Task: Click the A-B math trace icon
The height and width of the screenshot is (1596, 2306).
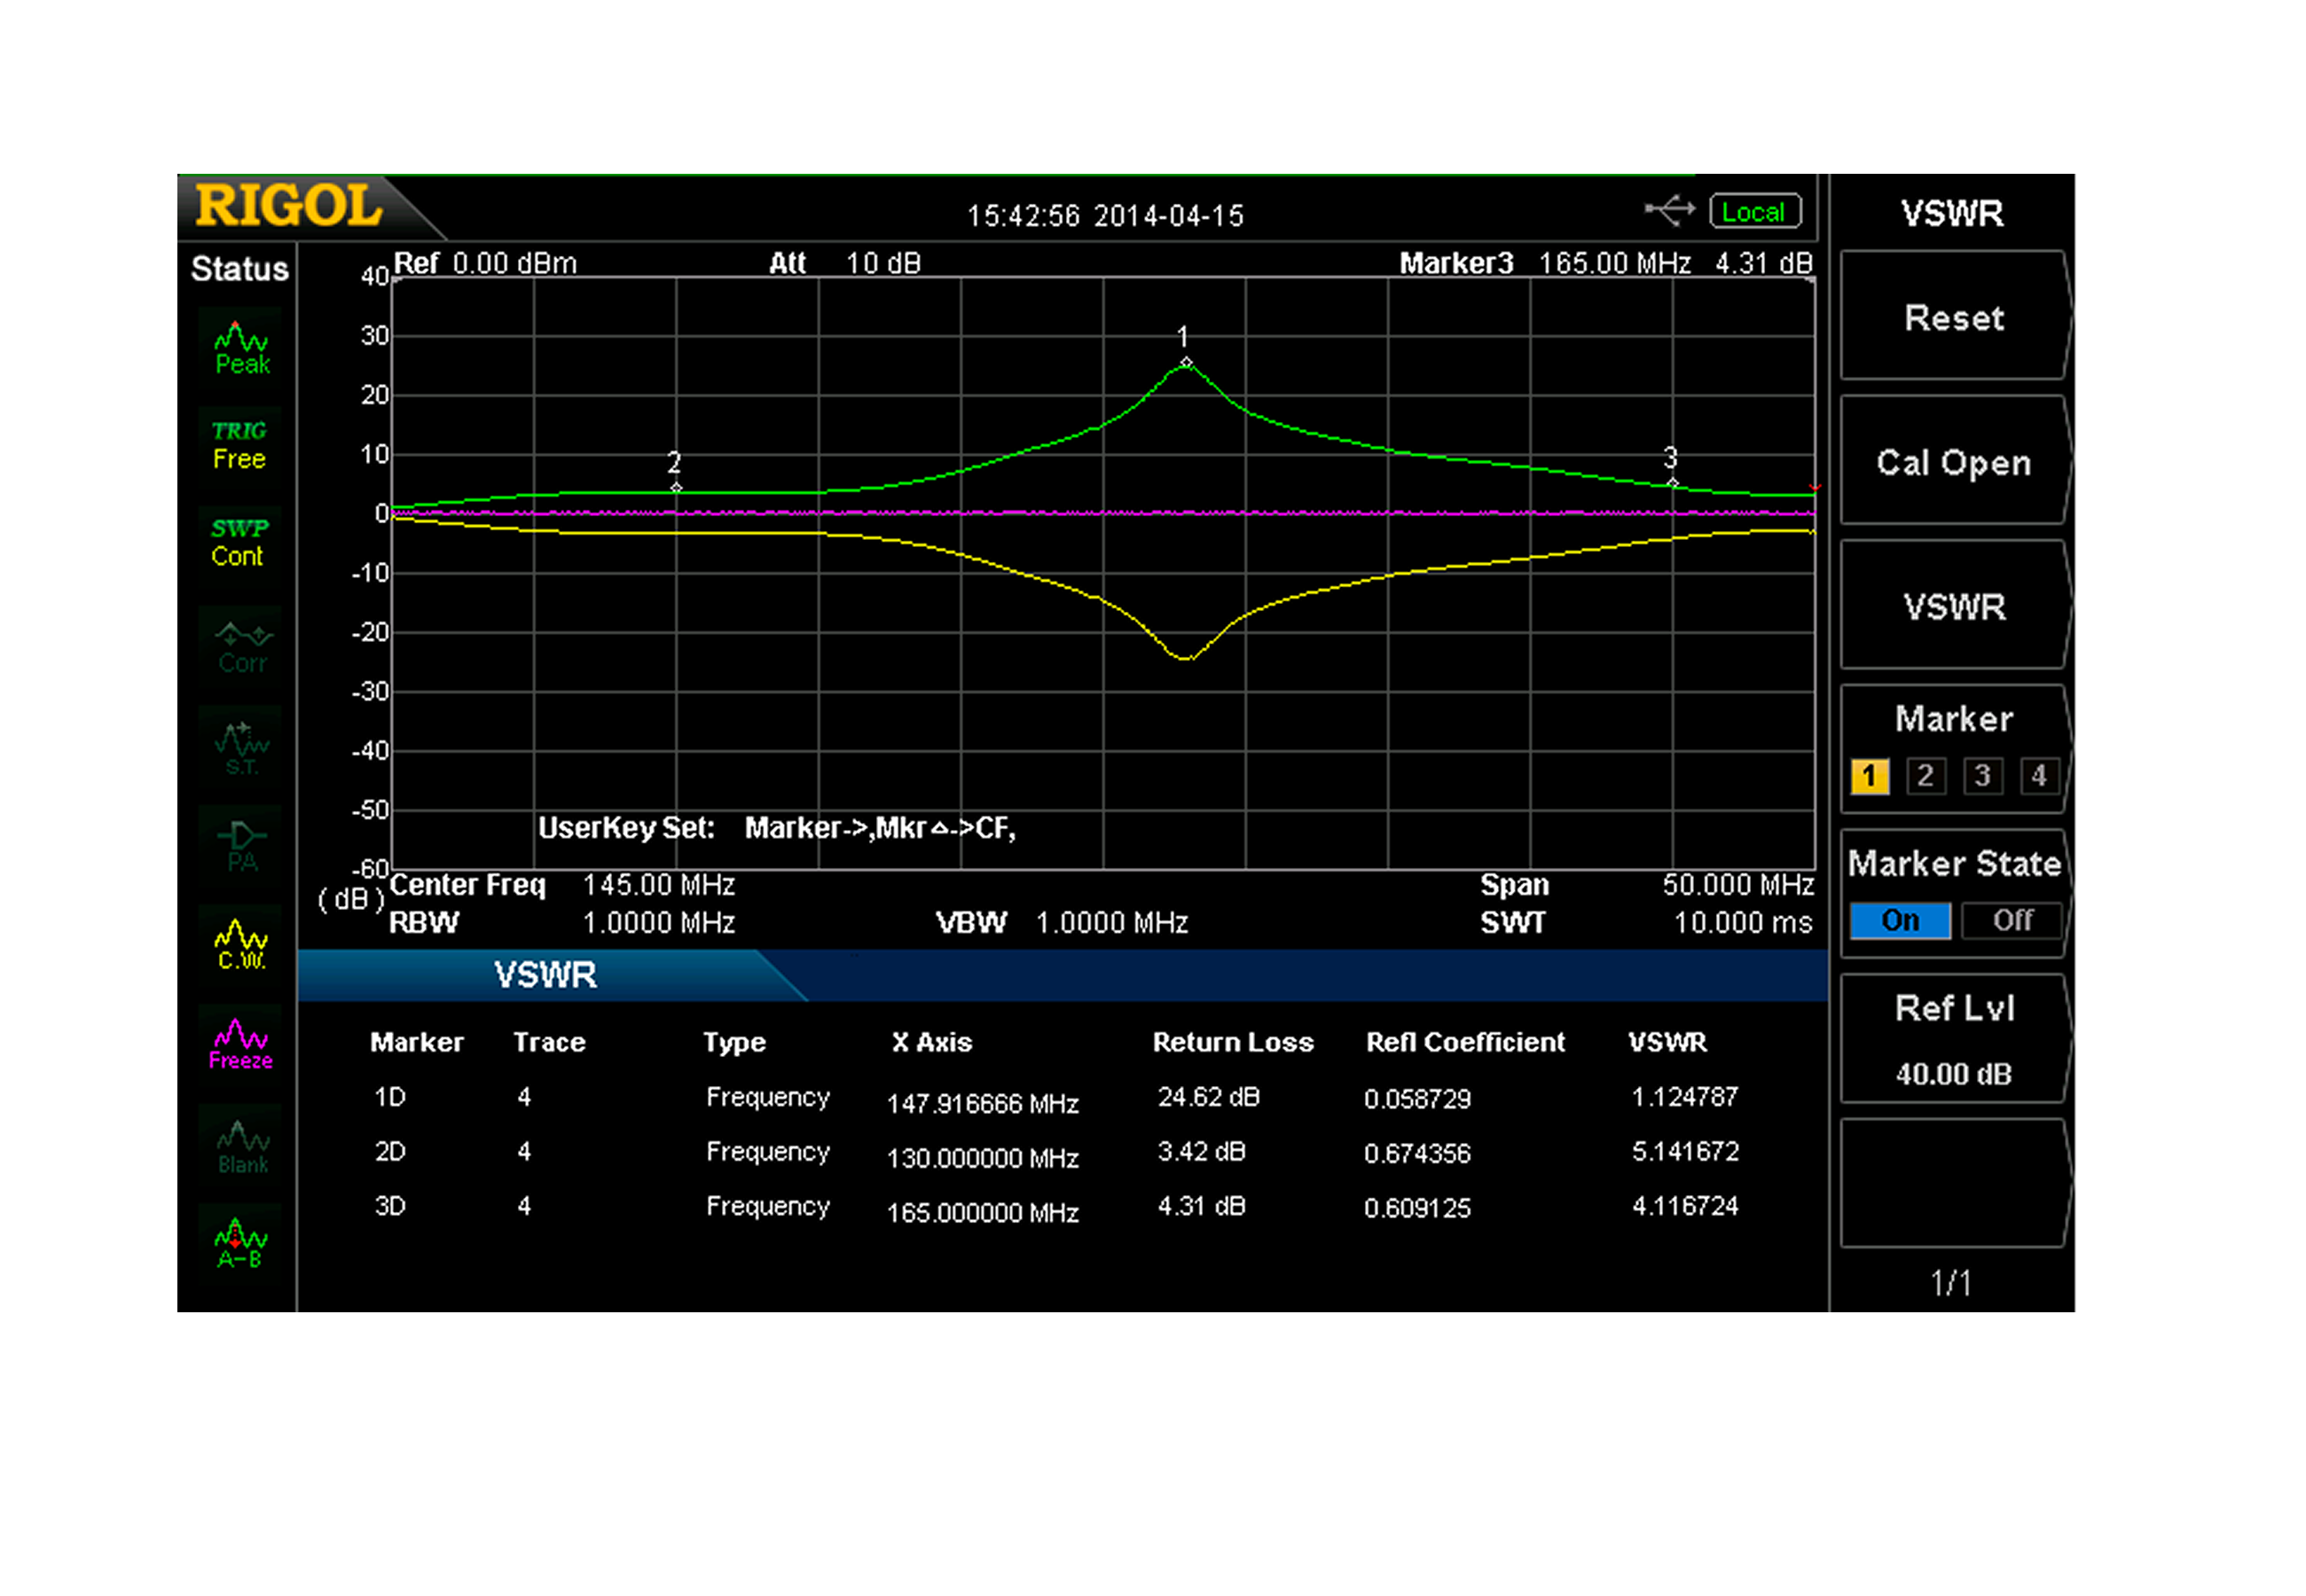Action: 240,1243
